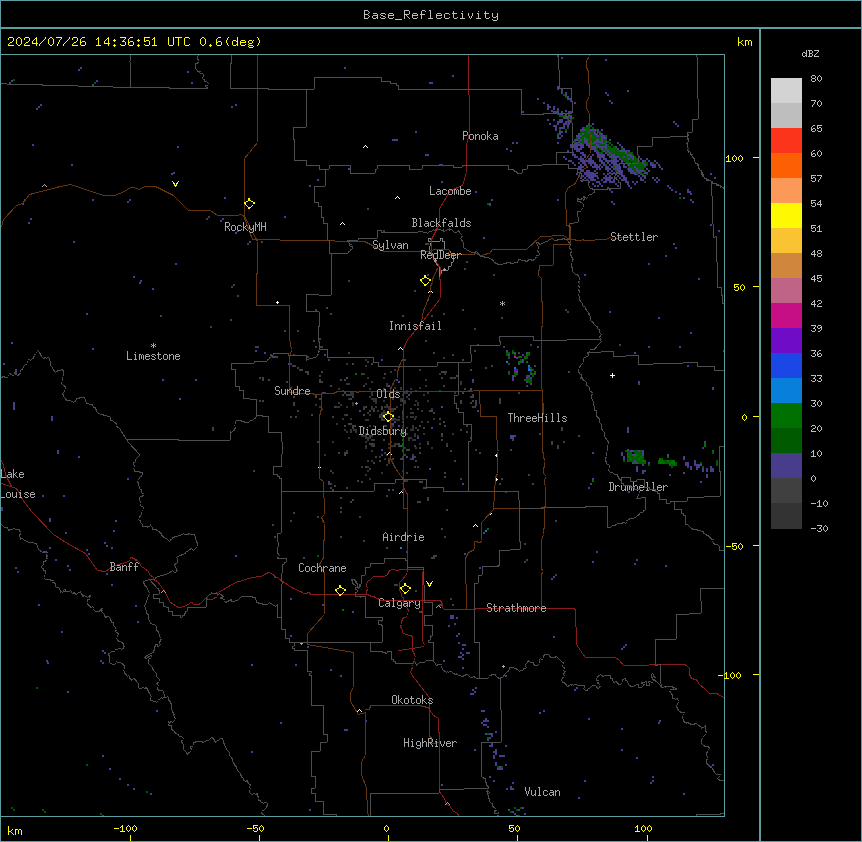Click the Lacombe city label

[x=450, y=191]
